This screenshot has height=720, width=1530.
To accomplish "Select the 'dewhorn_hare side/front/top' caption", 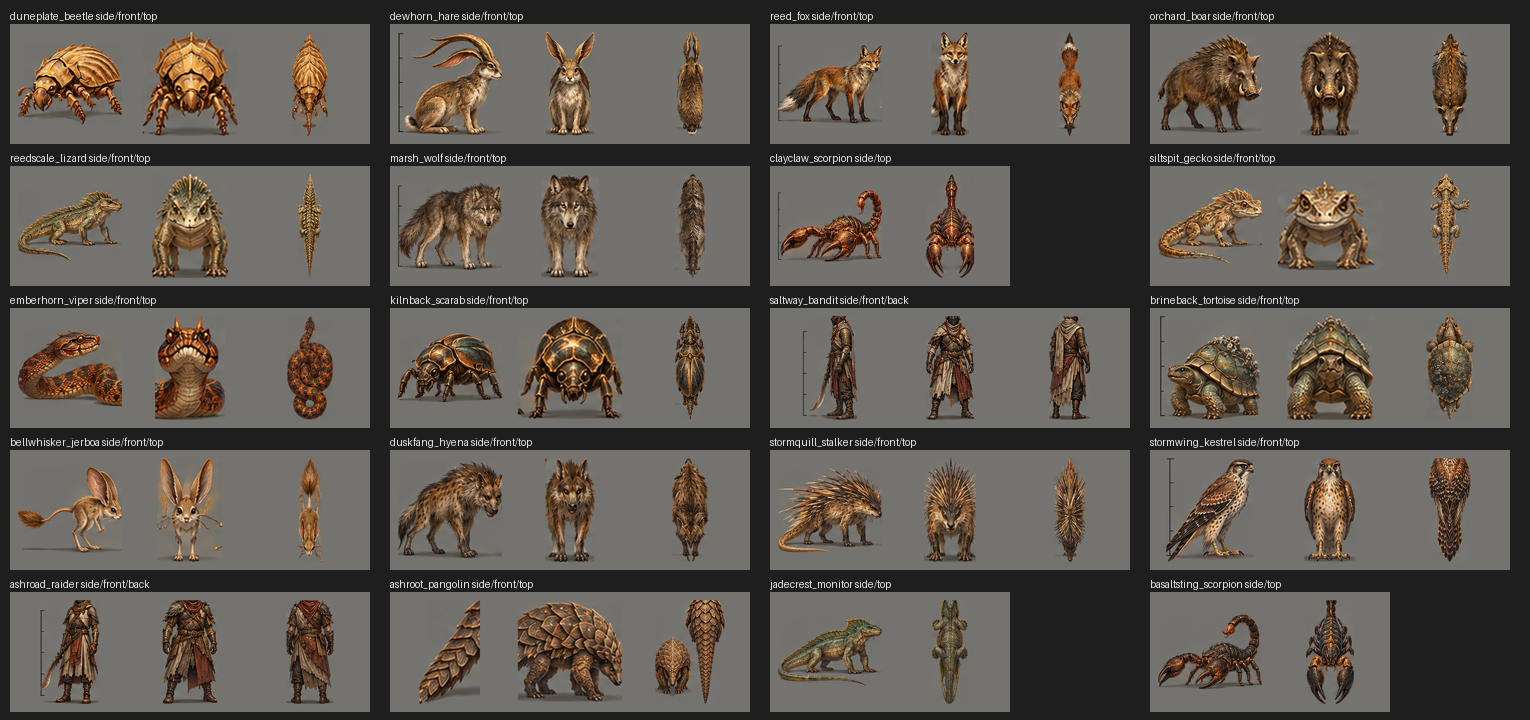I will (x=456, y=16).
